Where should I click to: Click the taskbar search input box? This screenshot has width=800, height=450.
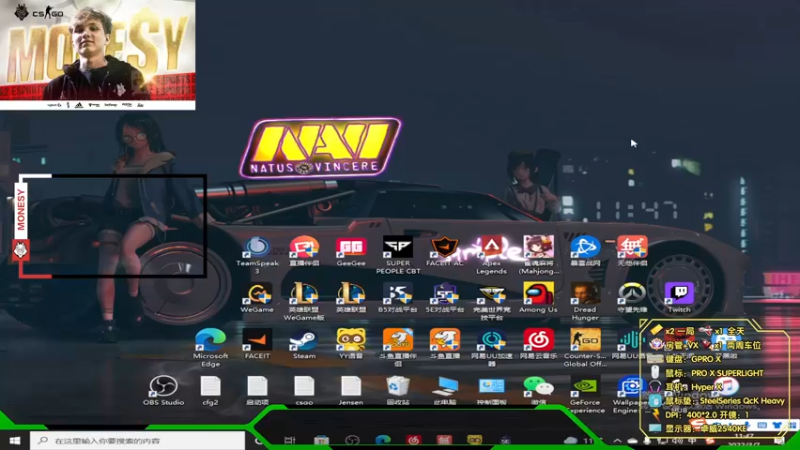coord(137,440)
